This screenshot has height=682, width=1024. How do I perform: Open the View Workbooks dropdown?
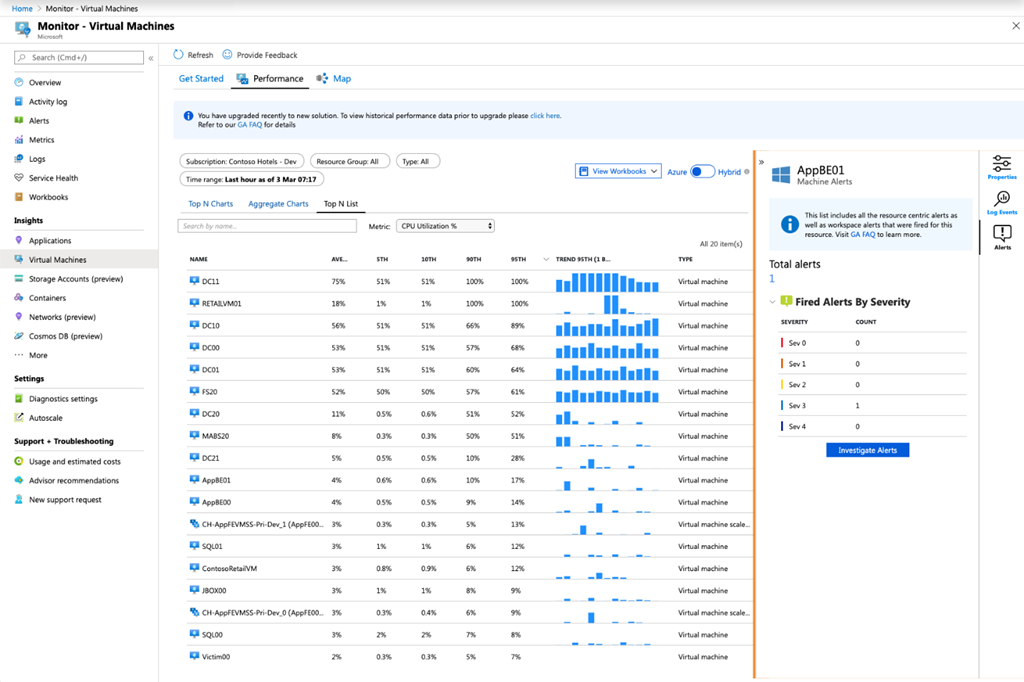[618, 172]
